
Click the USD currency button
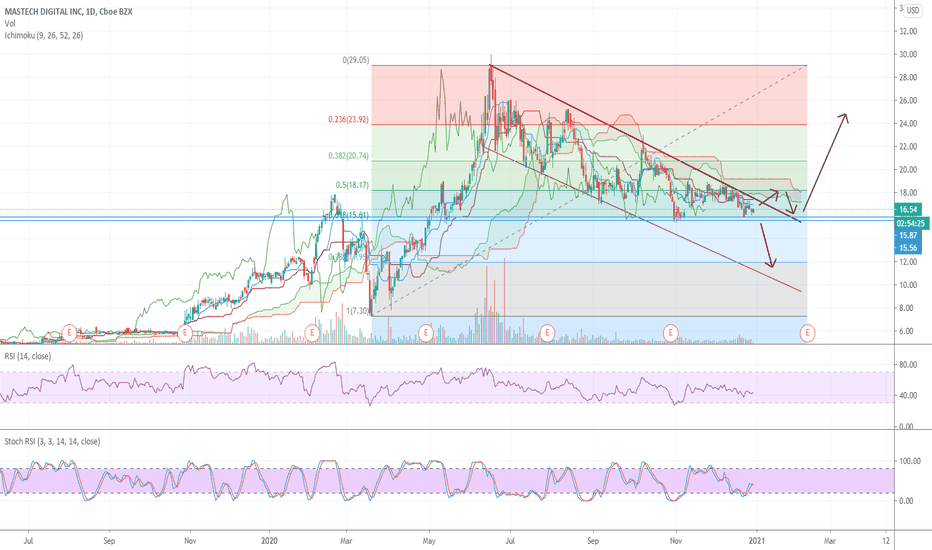[x=912, y=10]
